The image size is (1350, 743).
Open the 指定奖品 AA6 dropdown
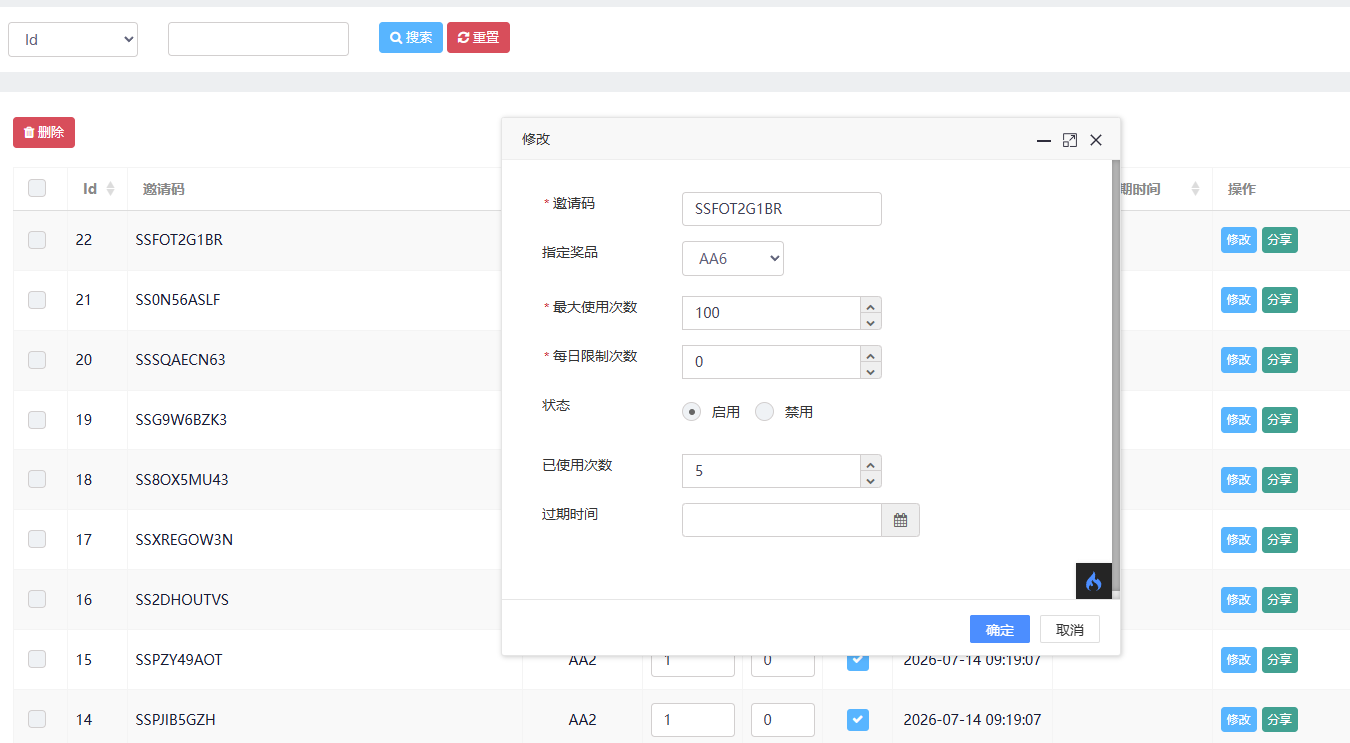point(733,258)
